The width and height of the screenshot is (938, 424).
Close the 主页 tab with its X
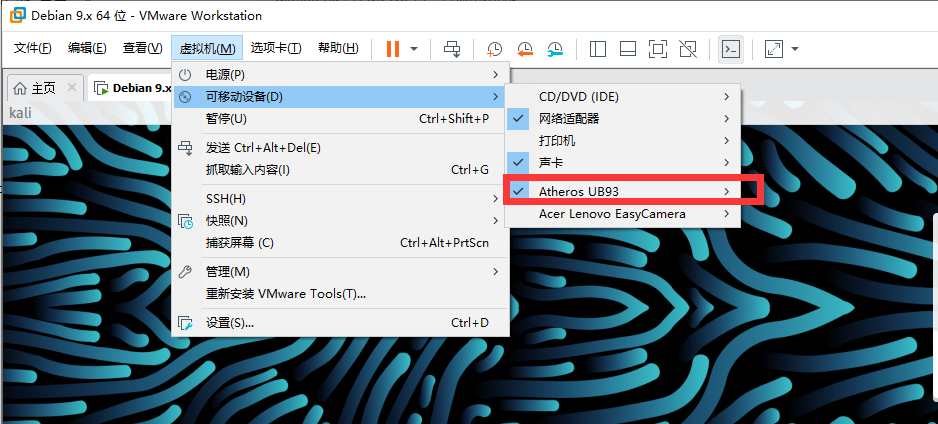pos(72,87)
